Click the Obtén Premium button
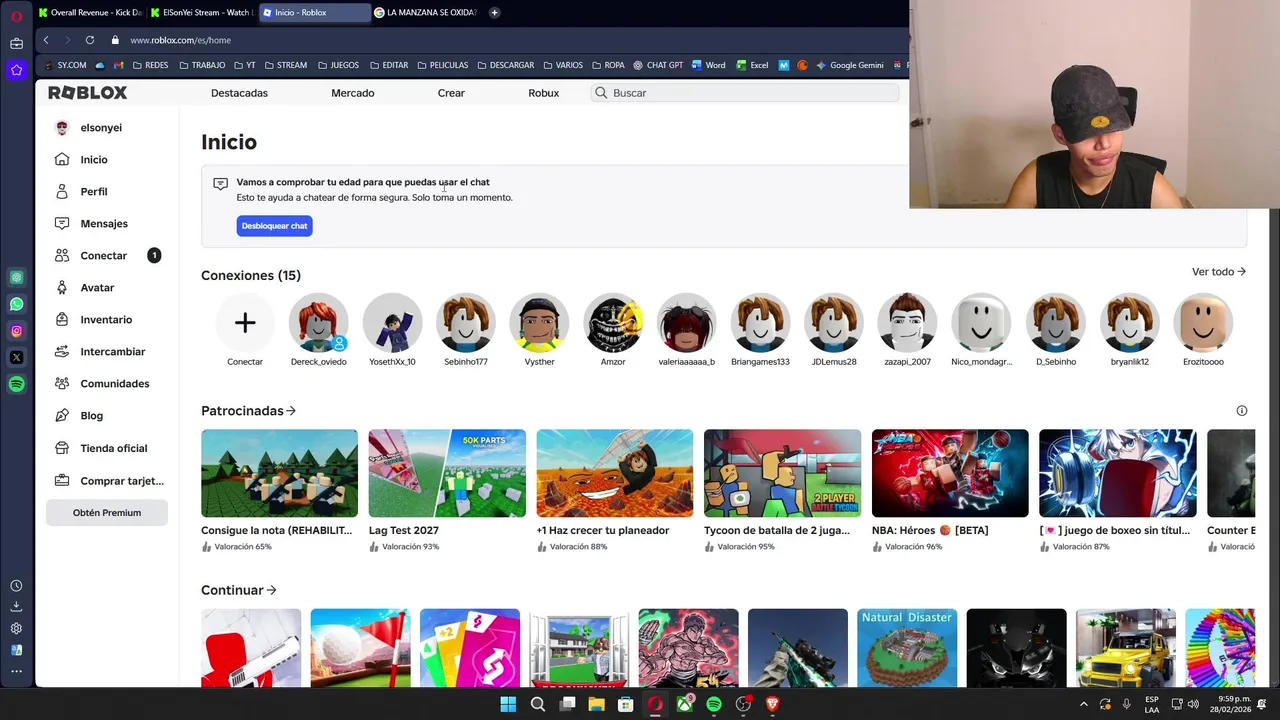 point(107,513)
